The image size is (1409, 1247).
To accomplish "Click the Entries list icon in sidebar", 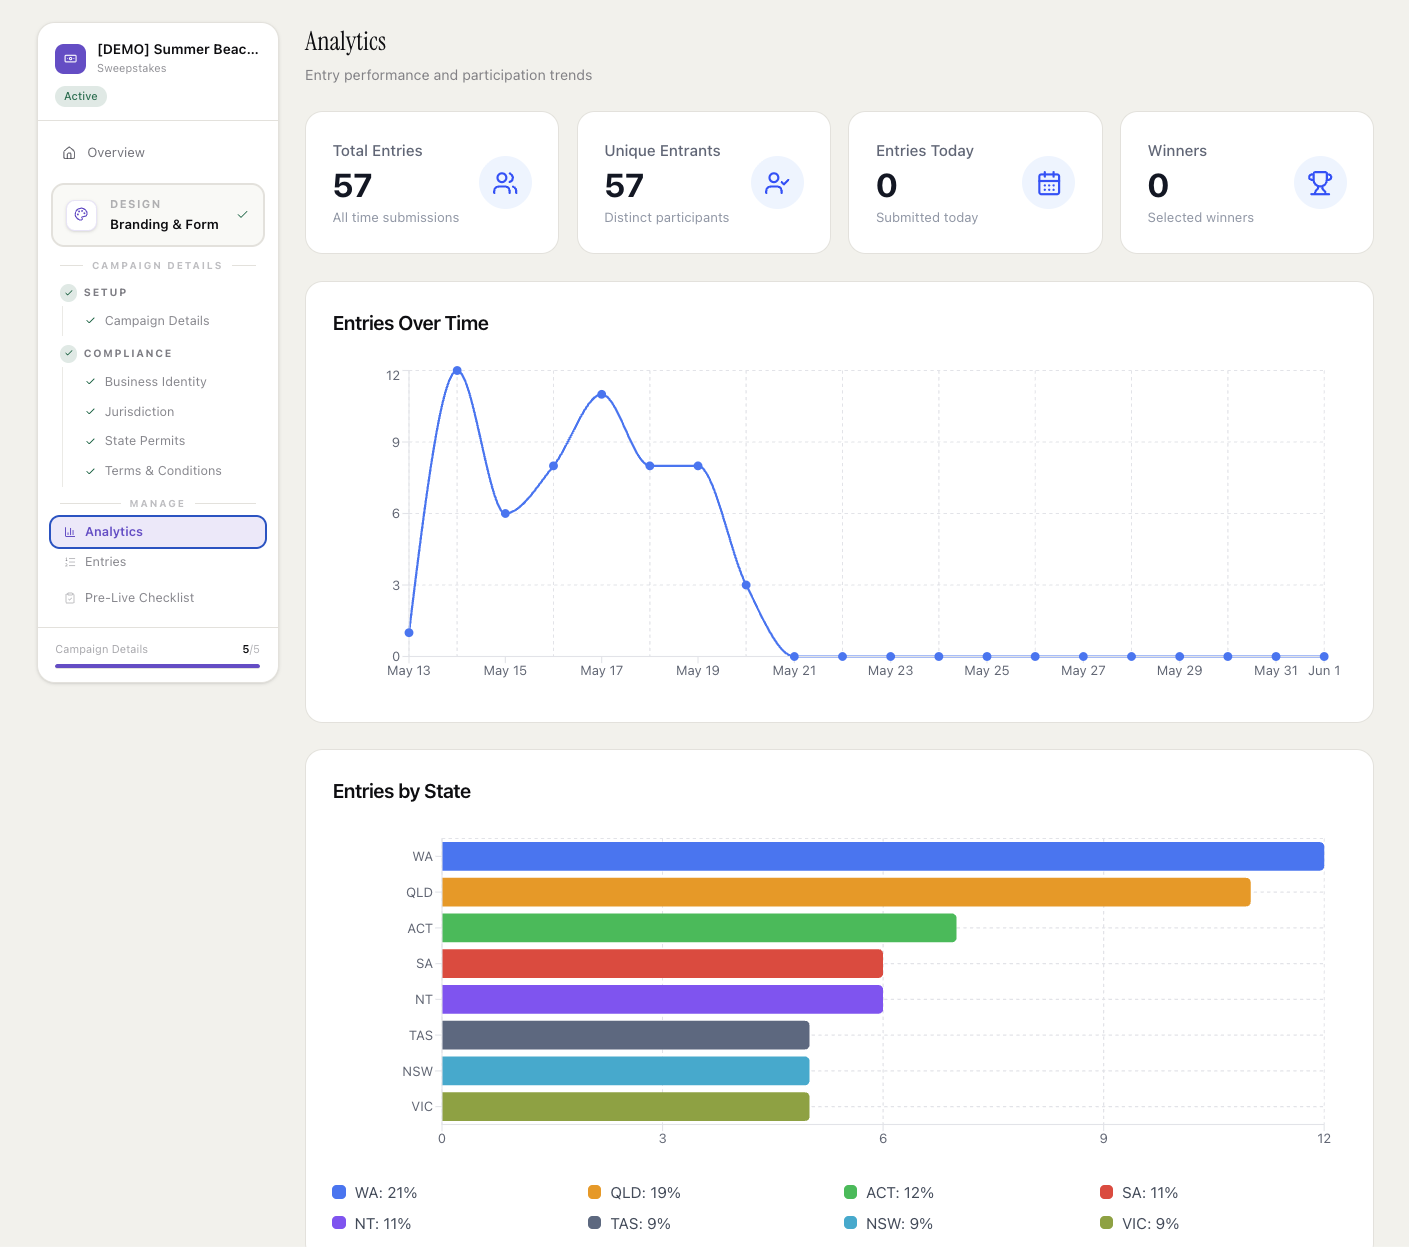I will tap(70, 562).
